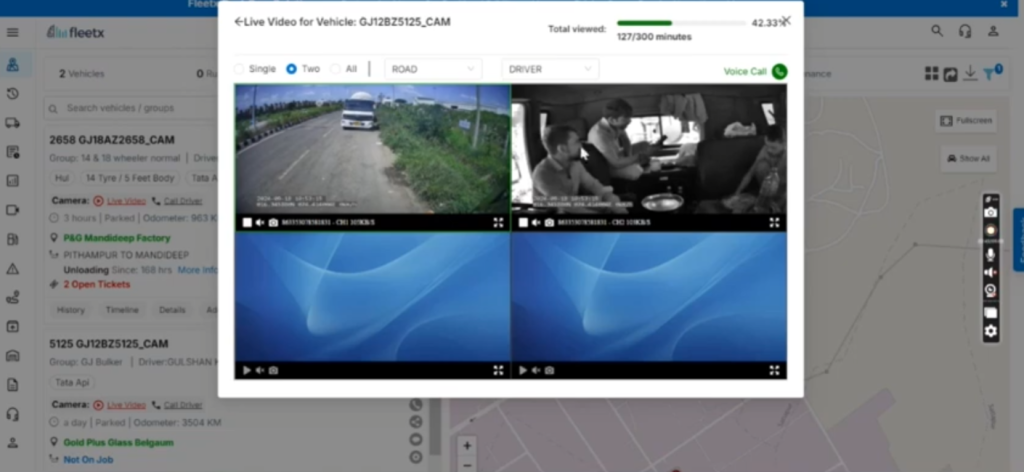
Task: Click the settings gear in recorder toolbar
Action: tap(991, 331)
